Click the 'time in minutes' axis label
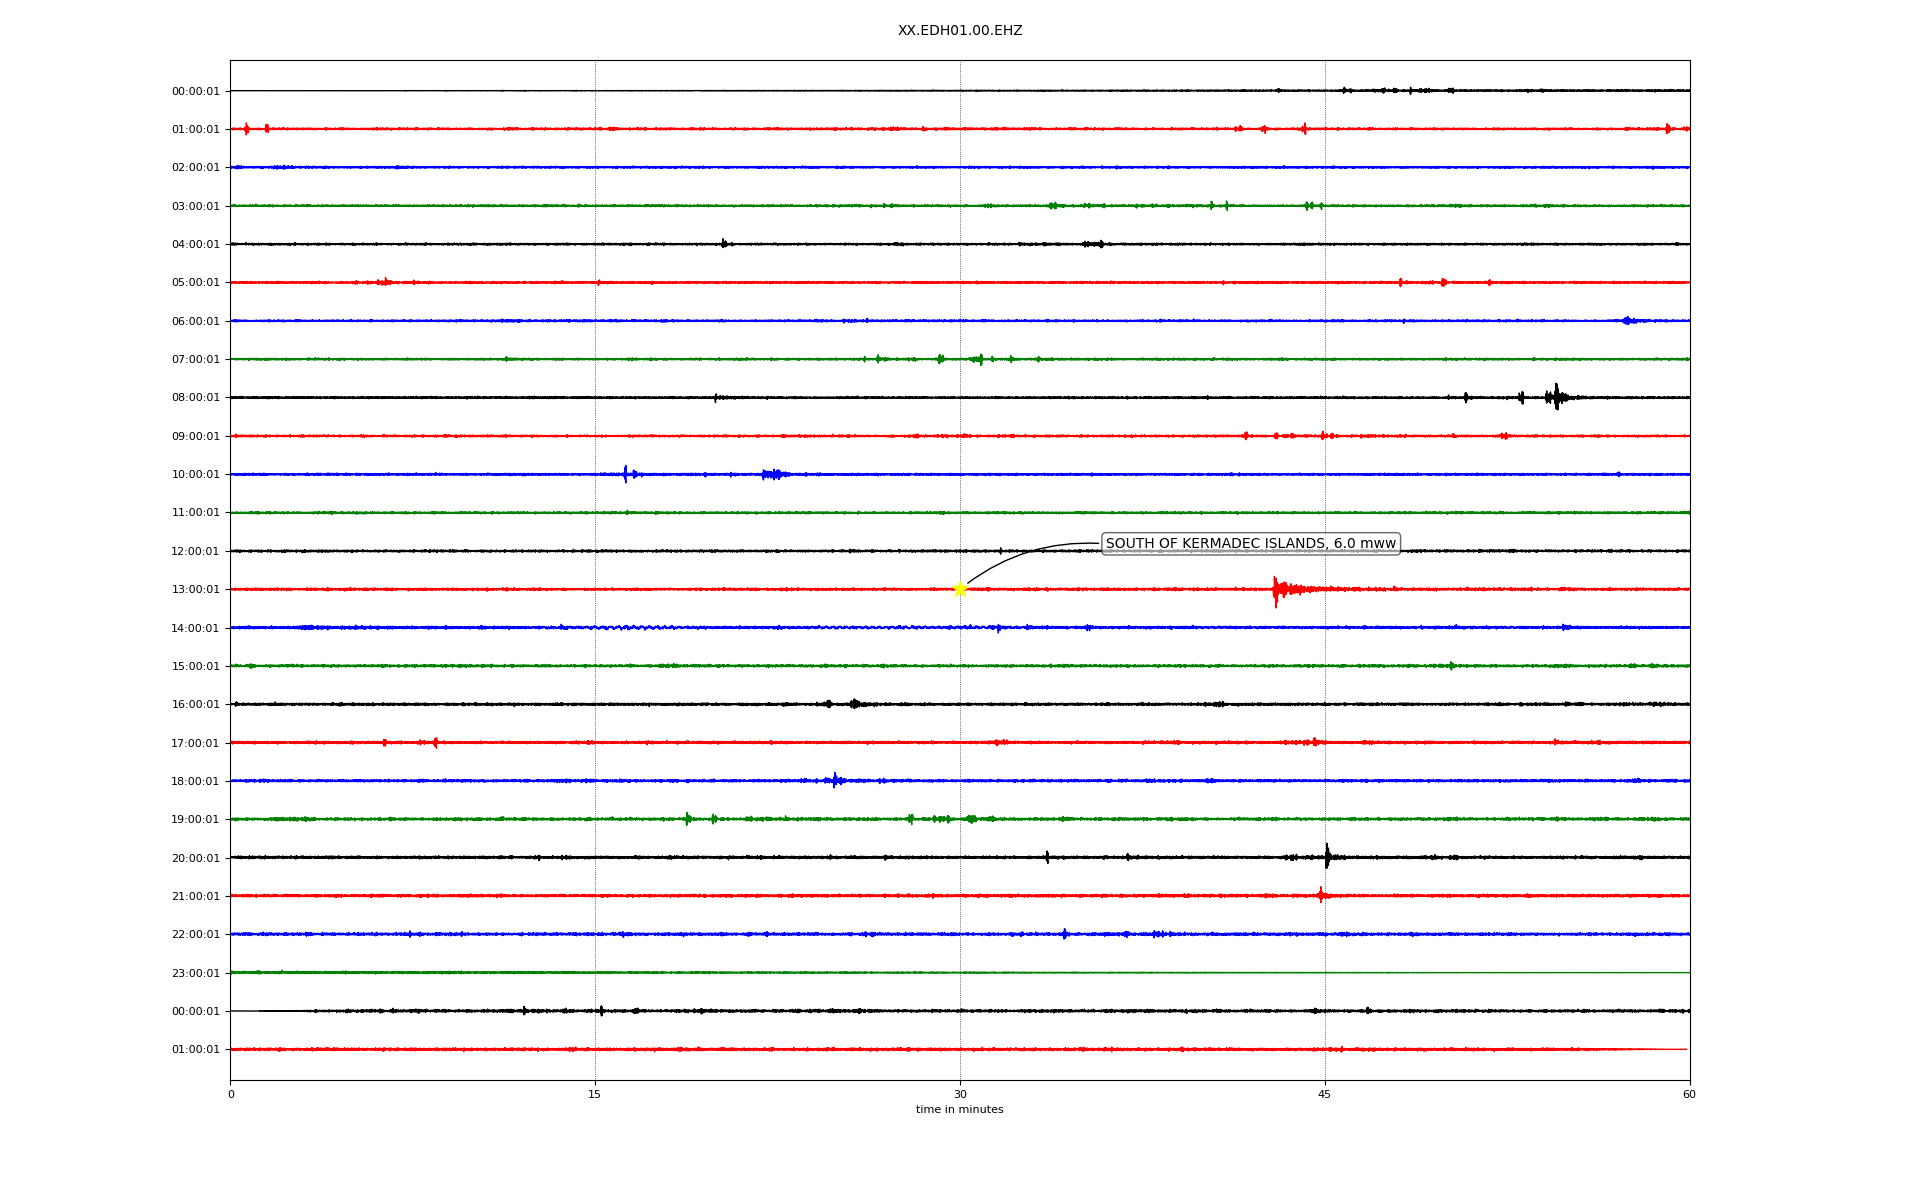The image size is (1920, 1200). click(x=959, y=1110)
